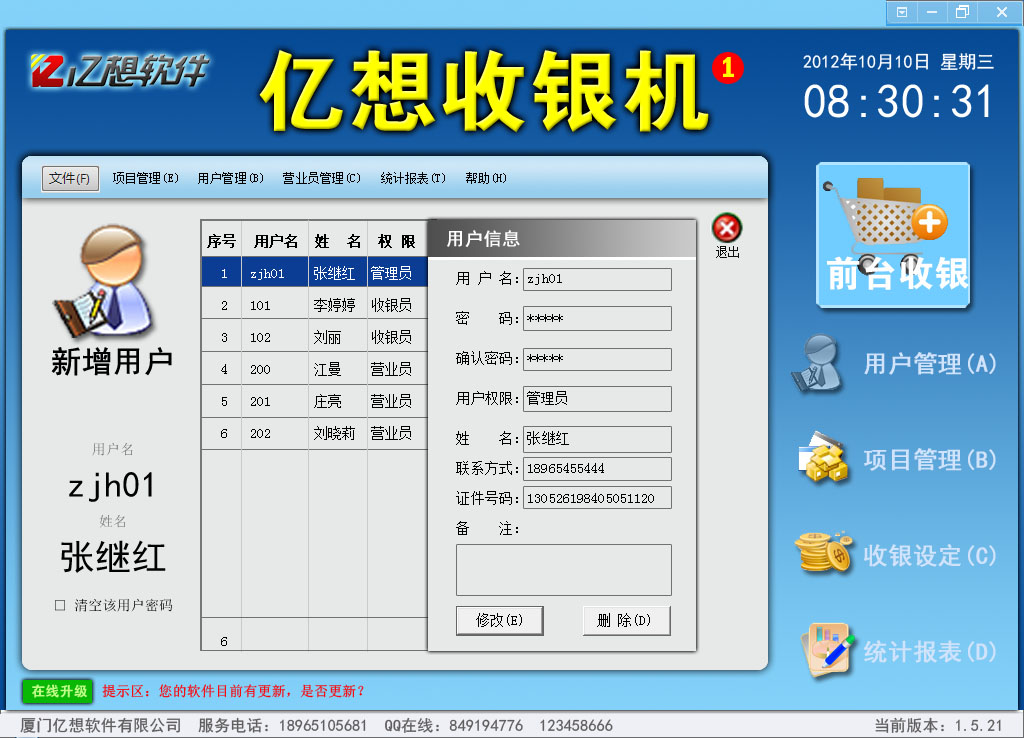Click the 新增用户 avatar icon
This screenshot has height=738, width=1024.
tap(105, 282)
